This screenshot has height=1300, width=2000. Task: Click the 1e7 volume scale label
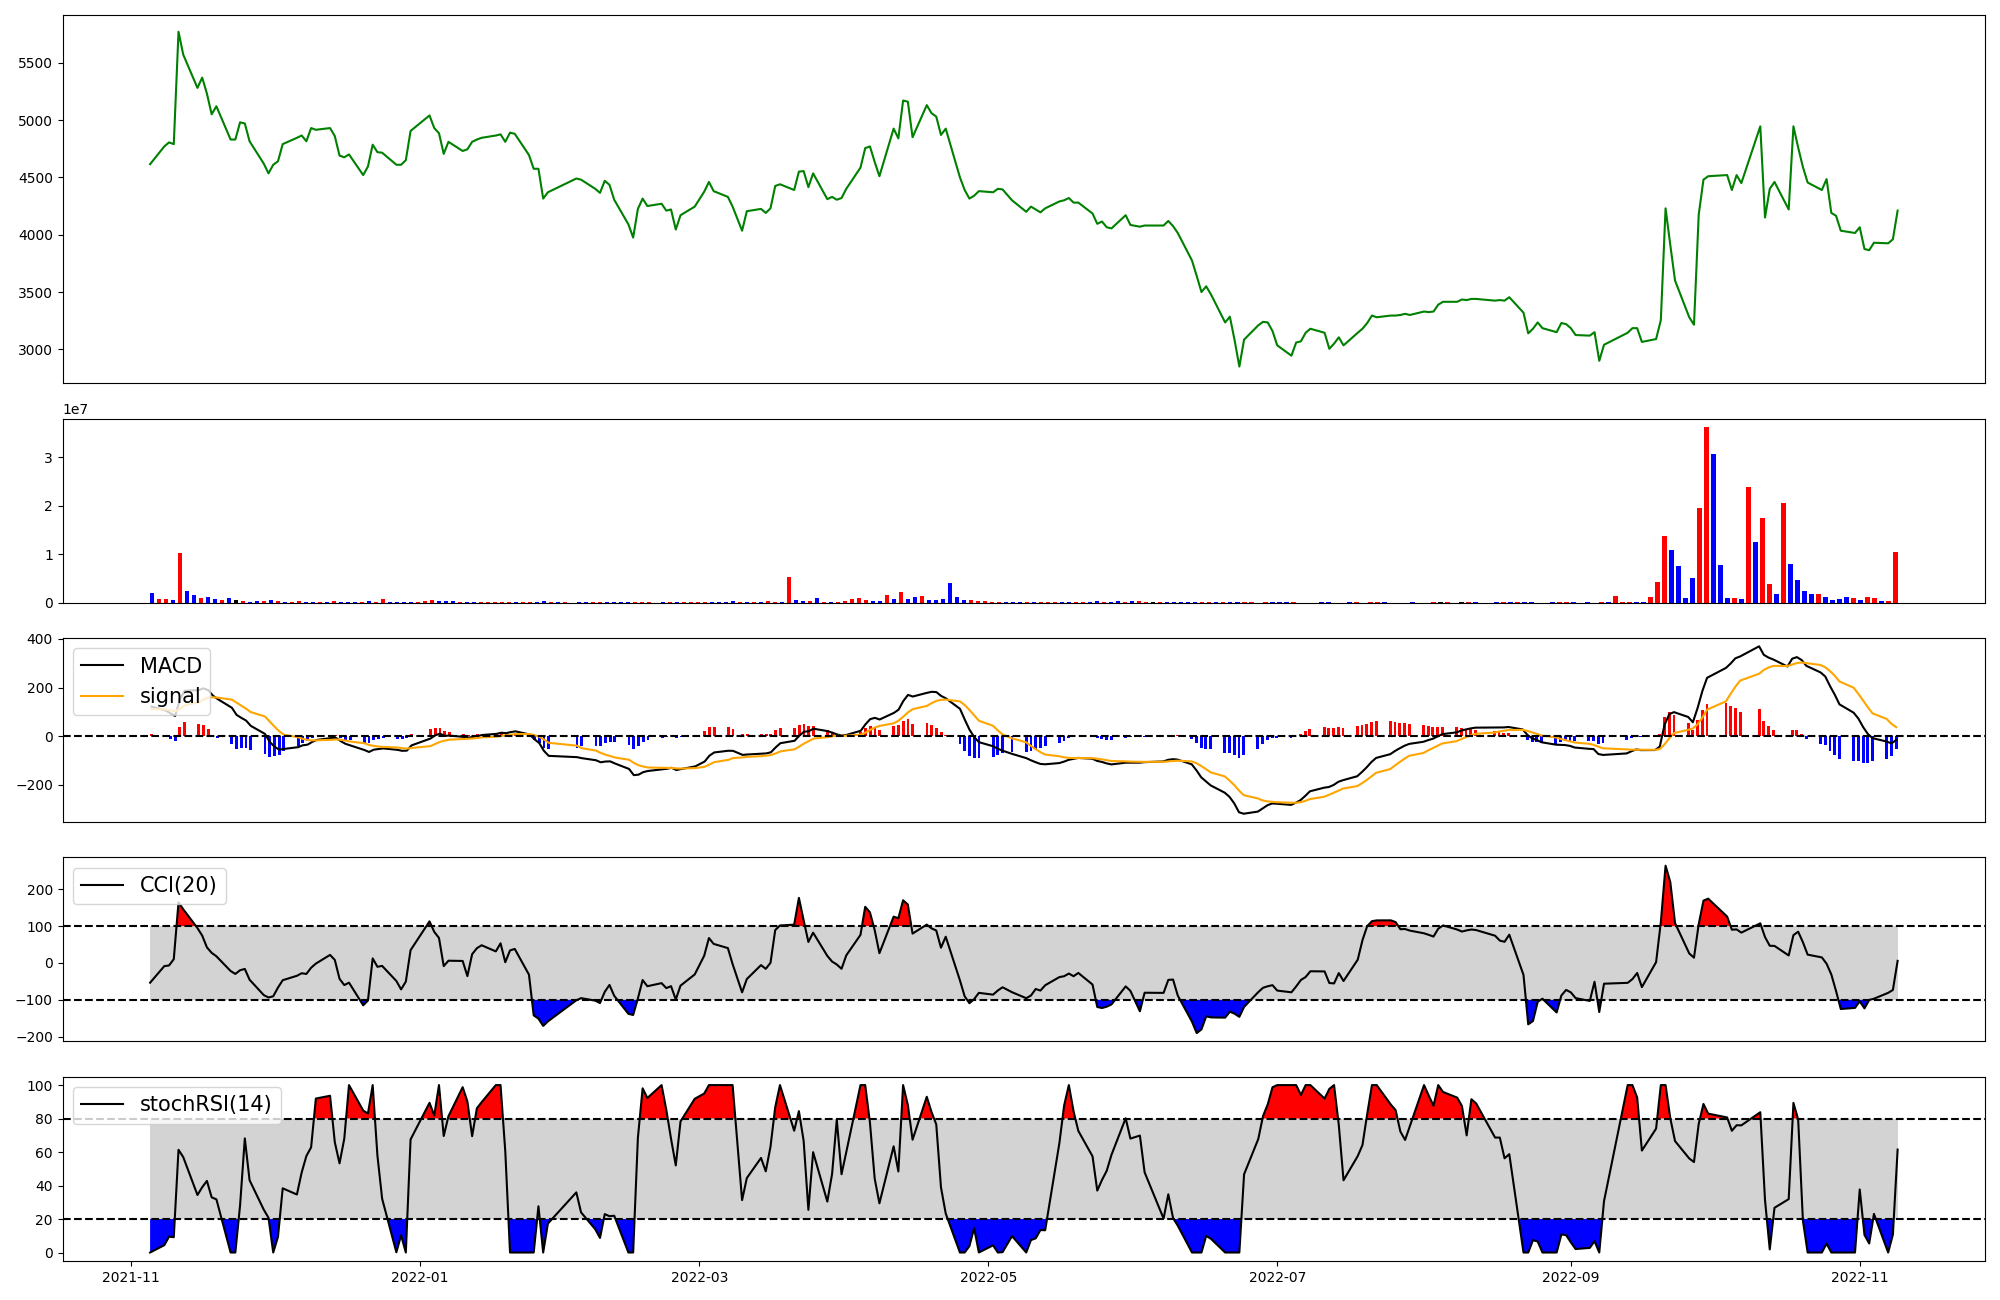[75, 410]
